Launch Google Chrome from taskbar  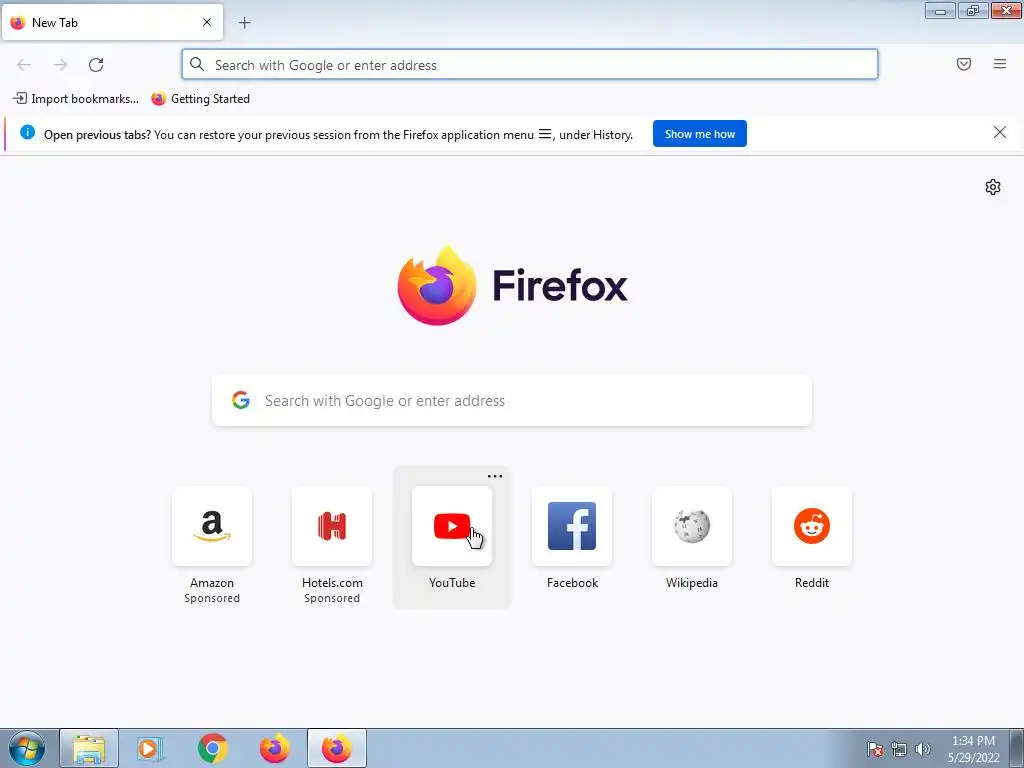pos(212,748)
